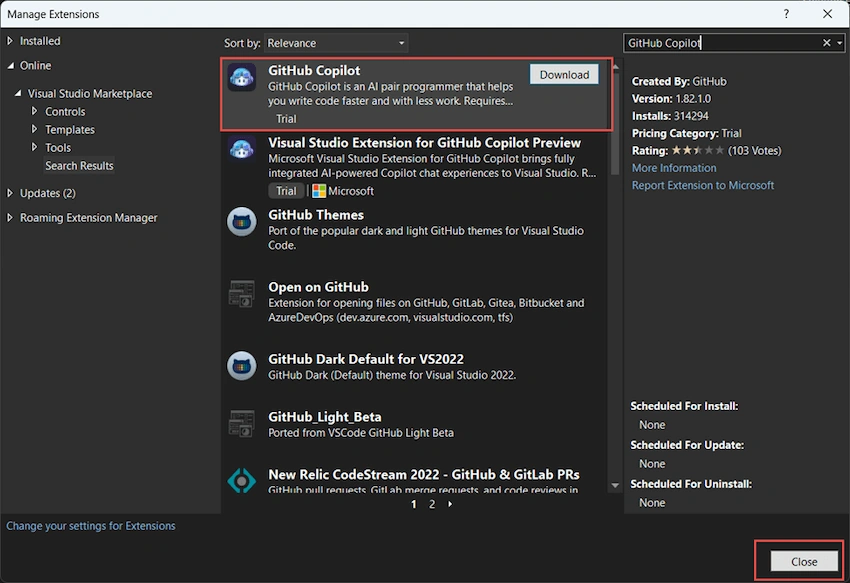Open the Sort by Relevance dropdown
850x583 pixels.
[x=336, y=43]
